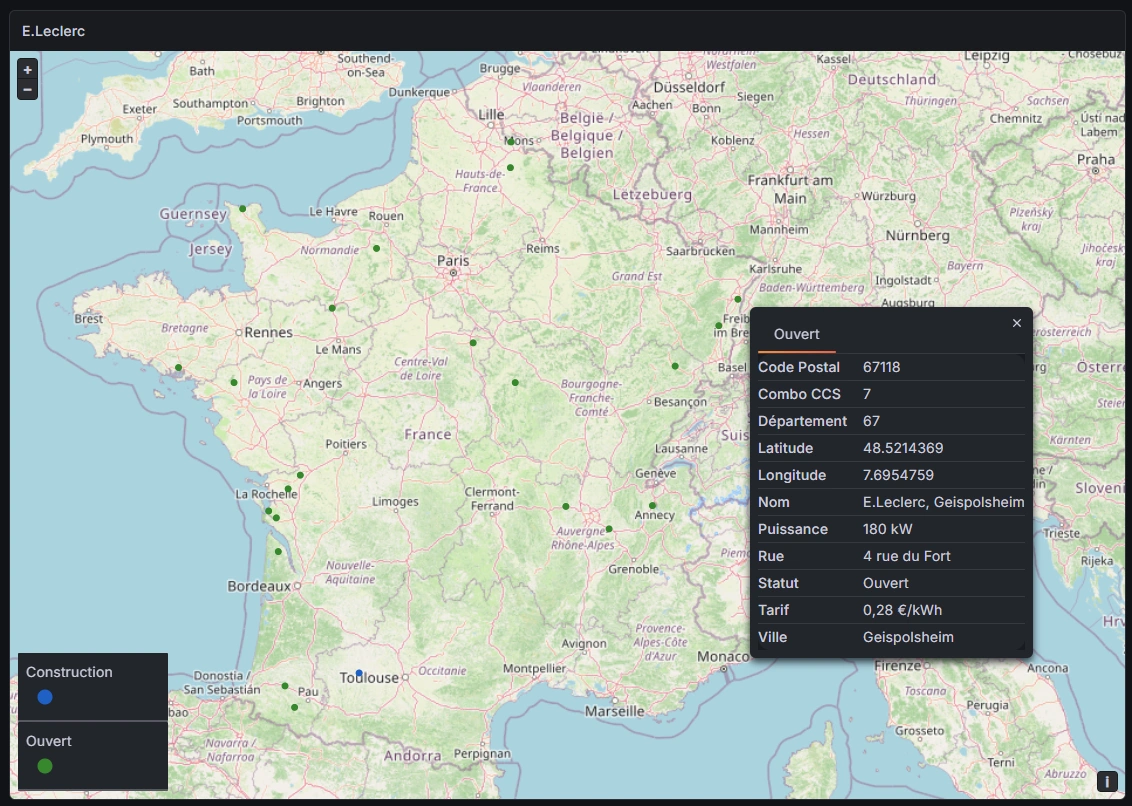
Task: Click the E.Leclerc panel title
Action: [53, 31]
